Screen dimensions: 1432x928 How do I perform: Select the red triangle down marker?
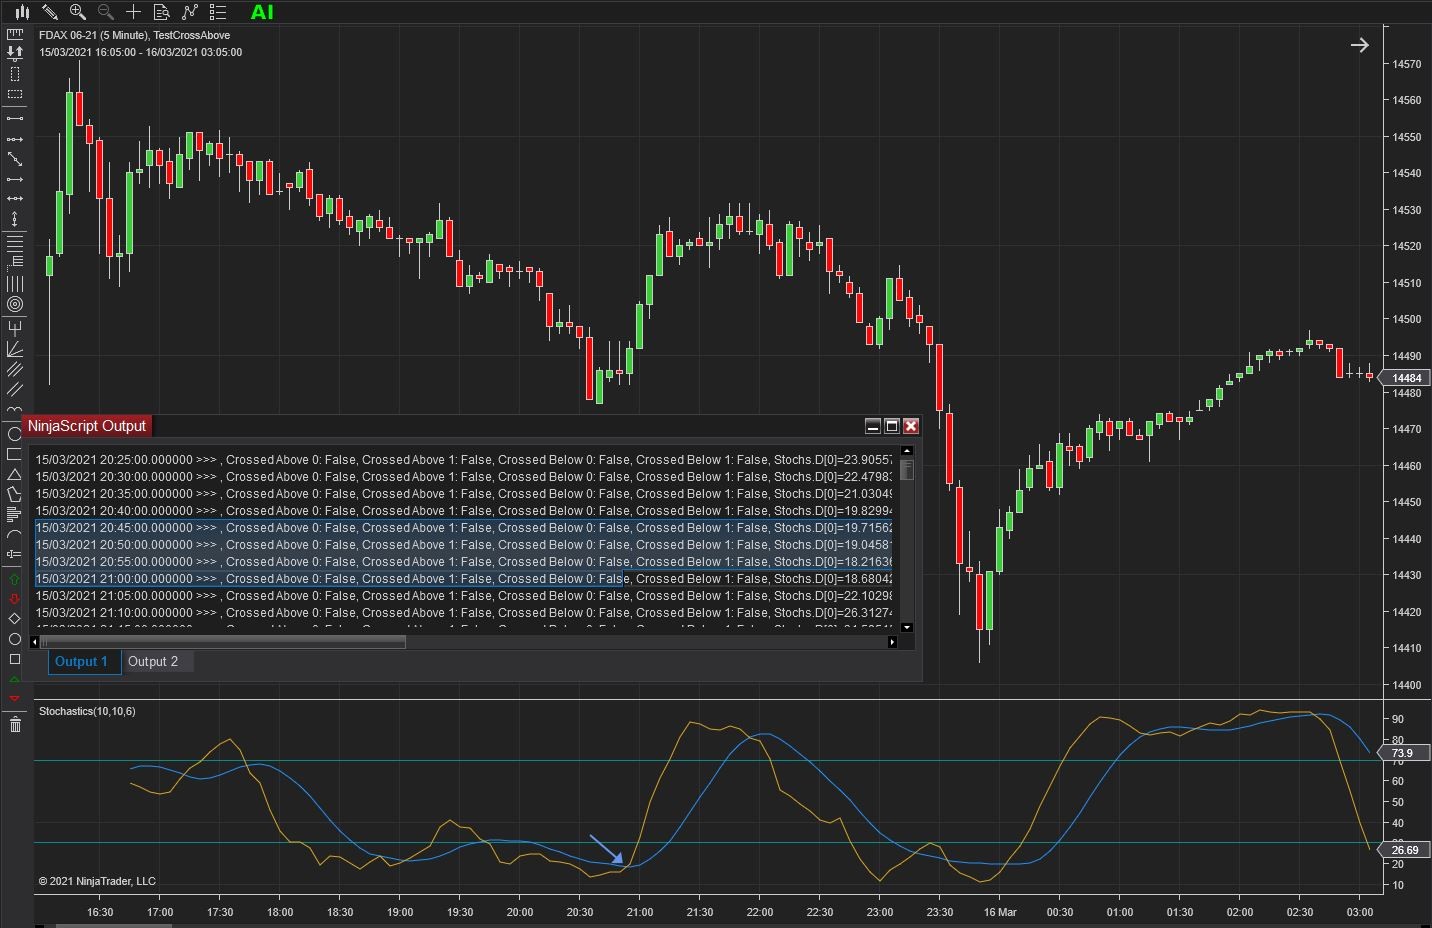[x=15, y=698]
